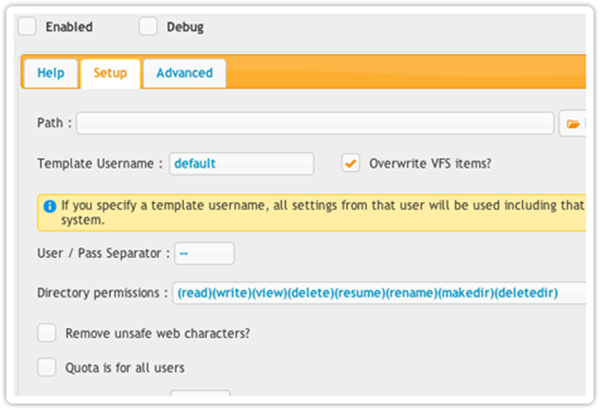
Task: Tick the Quota is for all users checkbox
Action: [46, 366]
